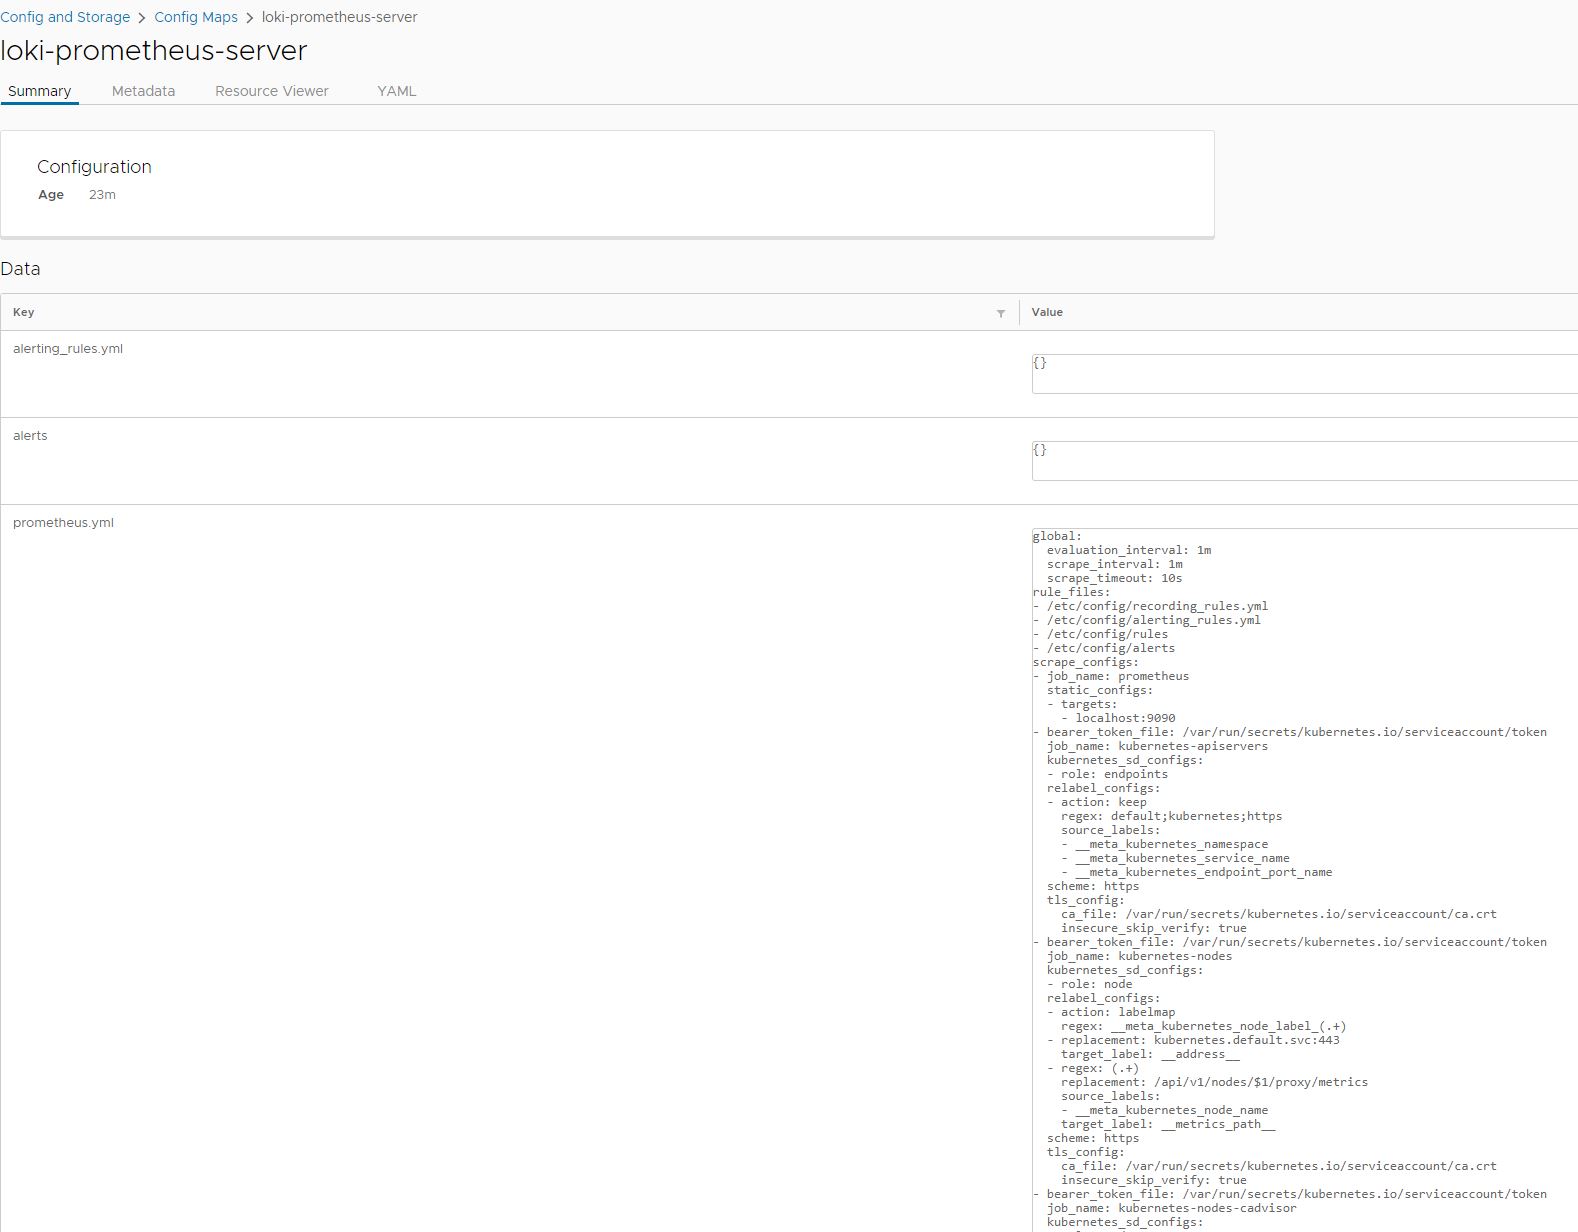The width and height of the screenshot is (1578, 1232).
Task: Open the Resource Viewer tab
Action: [272, 91]
